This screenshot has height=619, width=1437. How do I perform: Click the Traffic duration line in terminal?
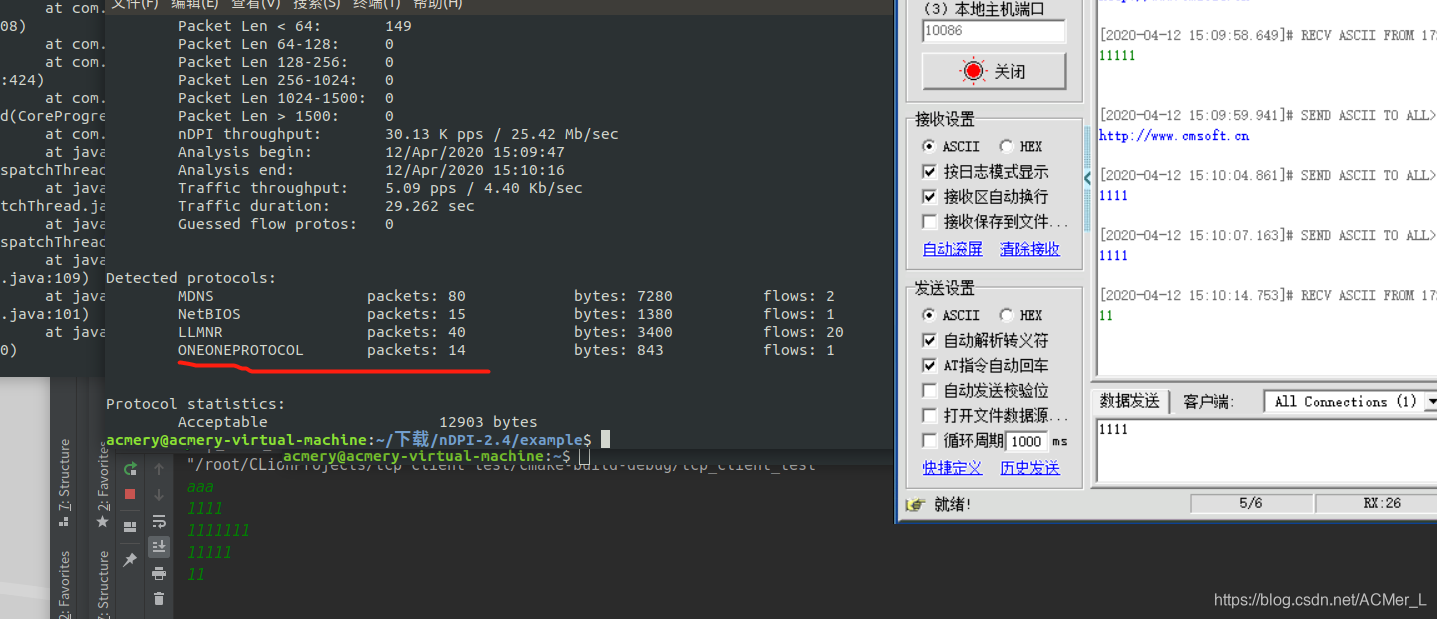click(326, 206)
